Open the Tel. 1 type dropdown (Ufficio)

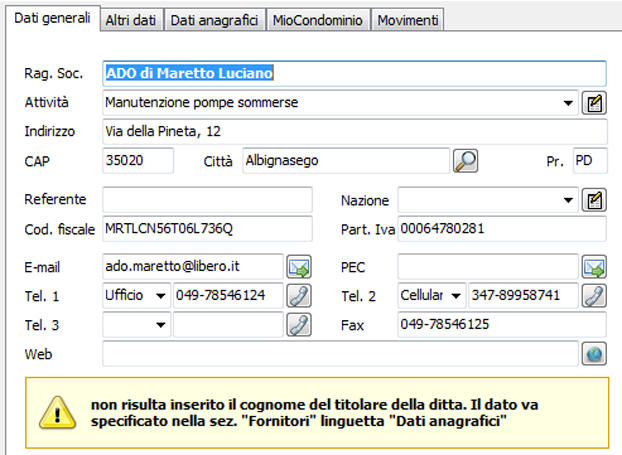pyautogui.click(x=161, y=296)
